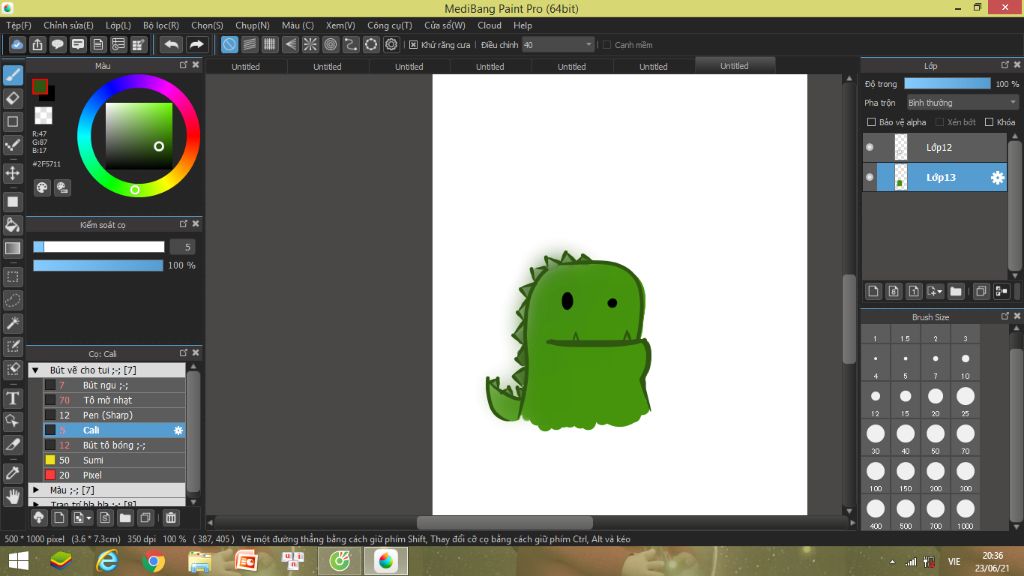Select the rectangular Selection tool

12,277
